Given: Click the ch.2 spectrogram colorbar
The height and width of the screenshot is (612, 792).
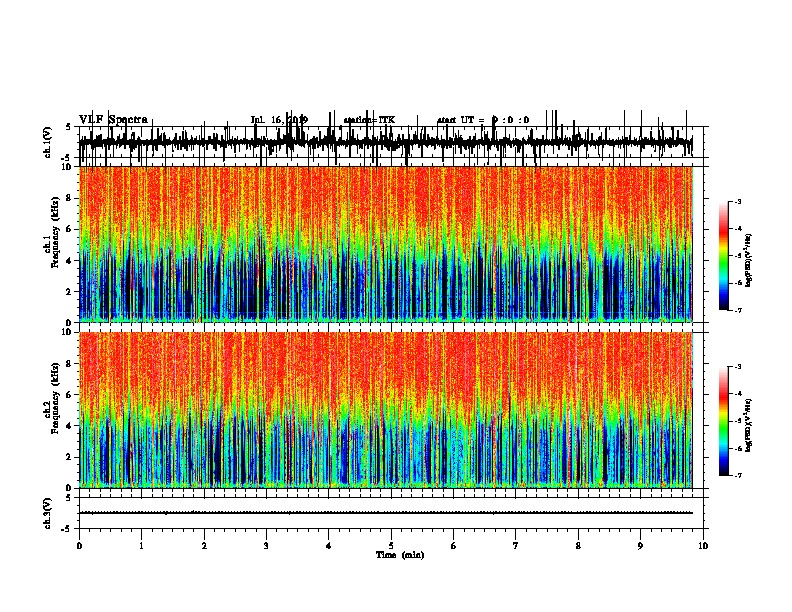Looking at the screenshot, I should [723, 421].
